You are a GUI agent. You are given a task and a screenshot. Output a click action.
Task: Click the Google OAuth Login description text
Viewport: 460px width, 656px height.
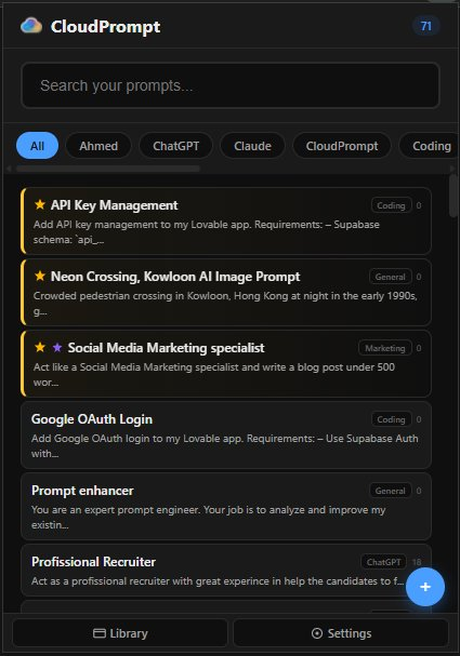(x=225, y=446)
